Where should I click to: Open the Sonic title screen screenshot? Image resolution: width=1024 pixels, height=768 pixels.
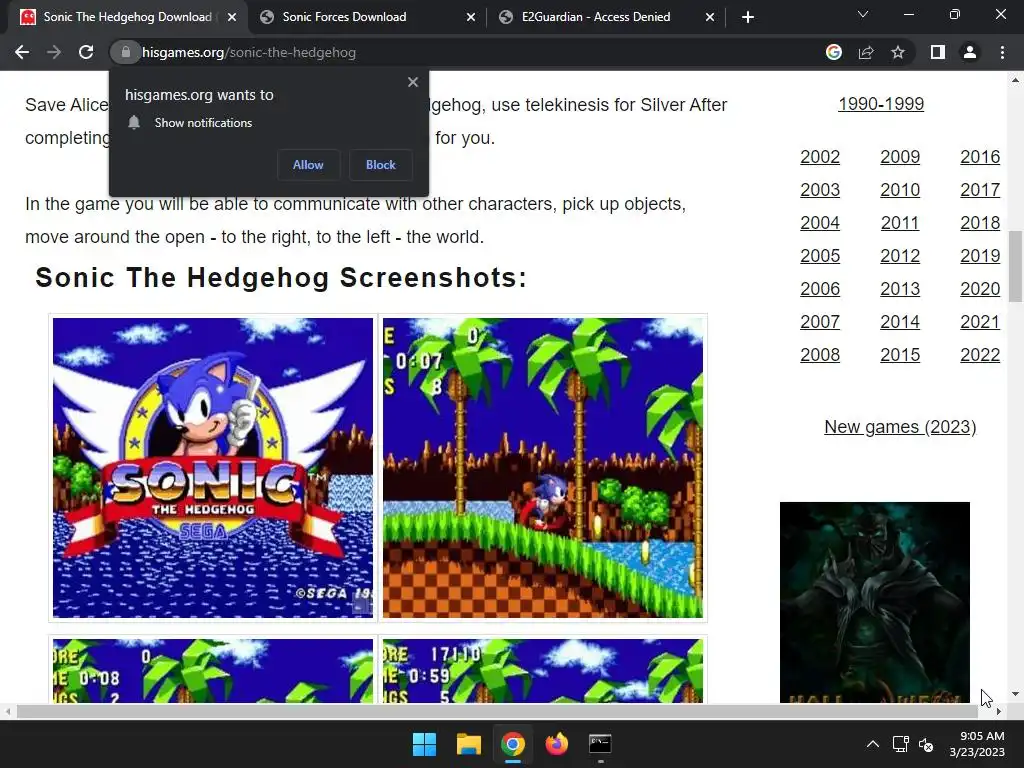click(x=213, y=468)
